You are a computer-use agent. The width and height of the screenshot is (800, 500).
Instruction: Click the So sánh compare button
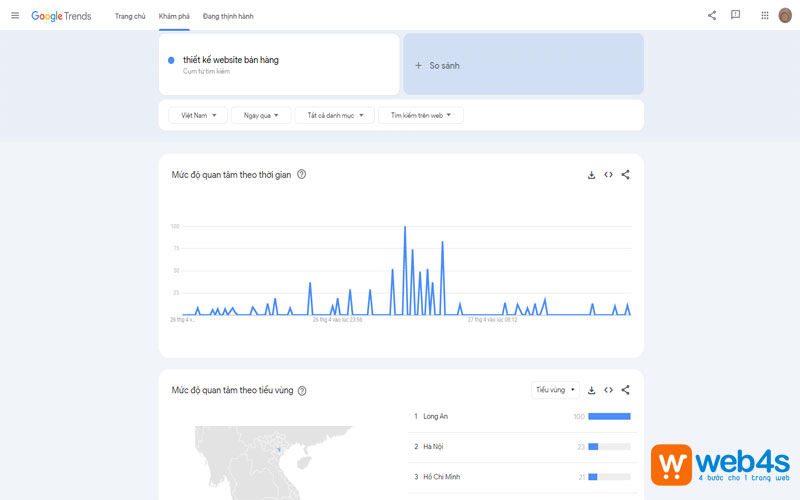pyautogui.click(x=523, y=66)
